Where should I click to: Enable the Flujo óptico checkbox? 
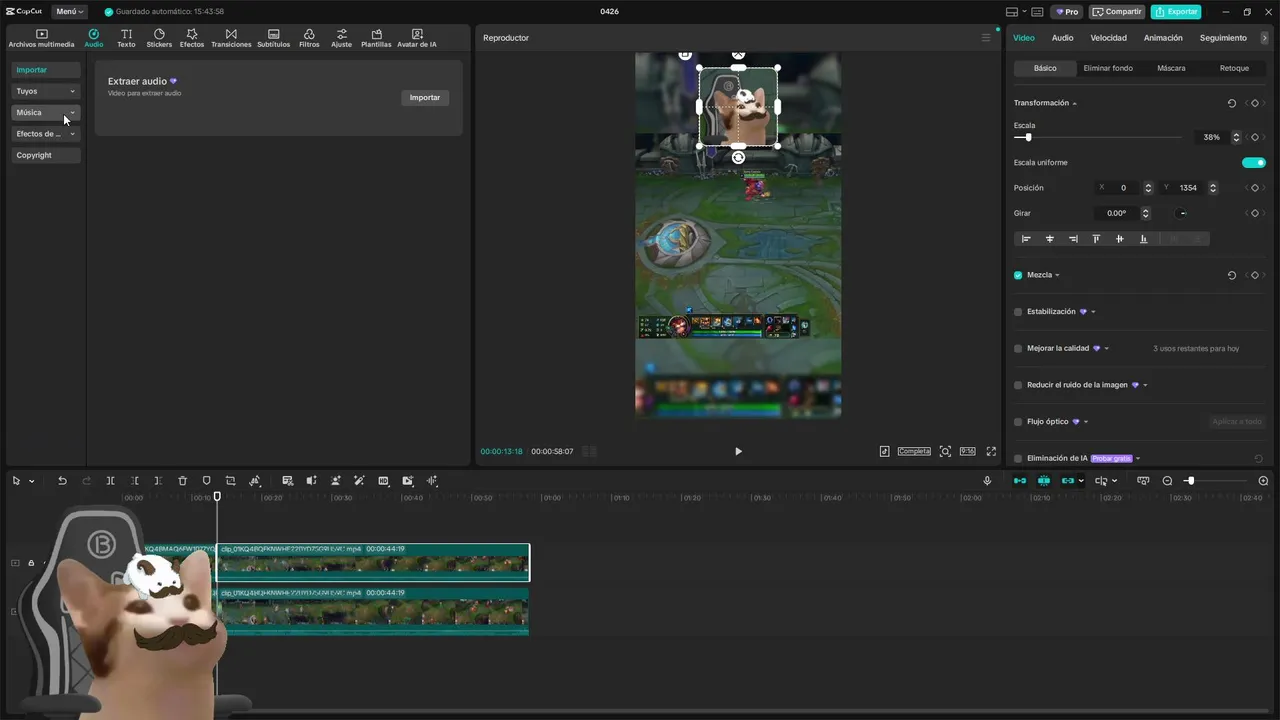click(x=1018, y=422)
